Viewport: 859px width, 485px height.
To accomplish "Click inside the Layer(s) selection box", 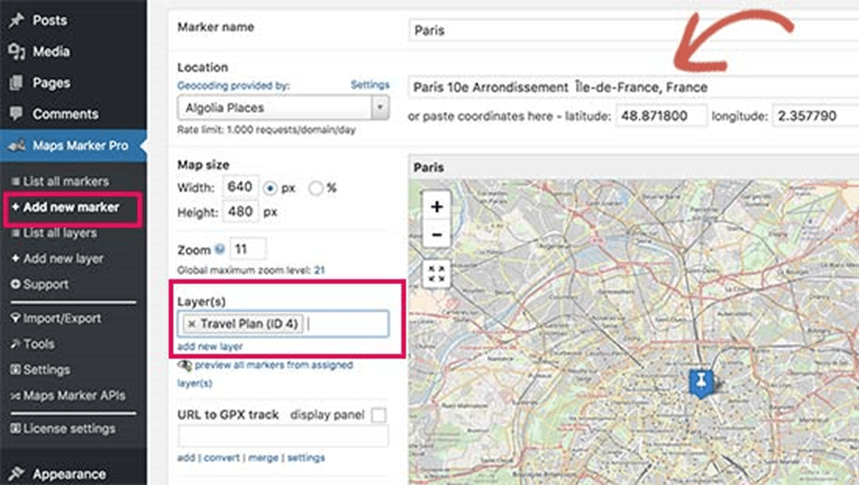I will click(x=283, y=324).
